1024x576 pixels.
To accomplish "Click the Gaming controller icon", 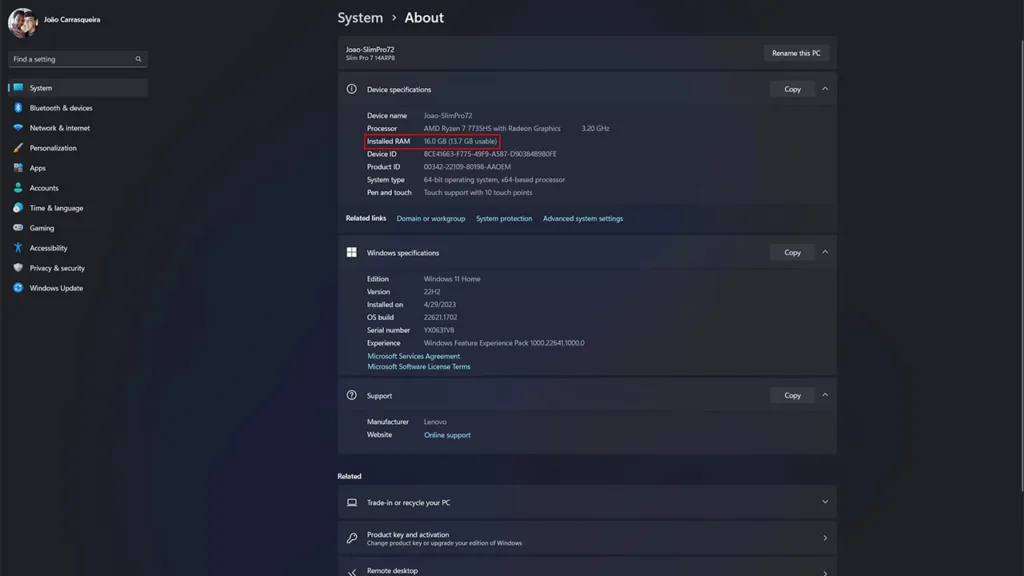I will (x=18, y=228).
